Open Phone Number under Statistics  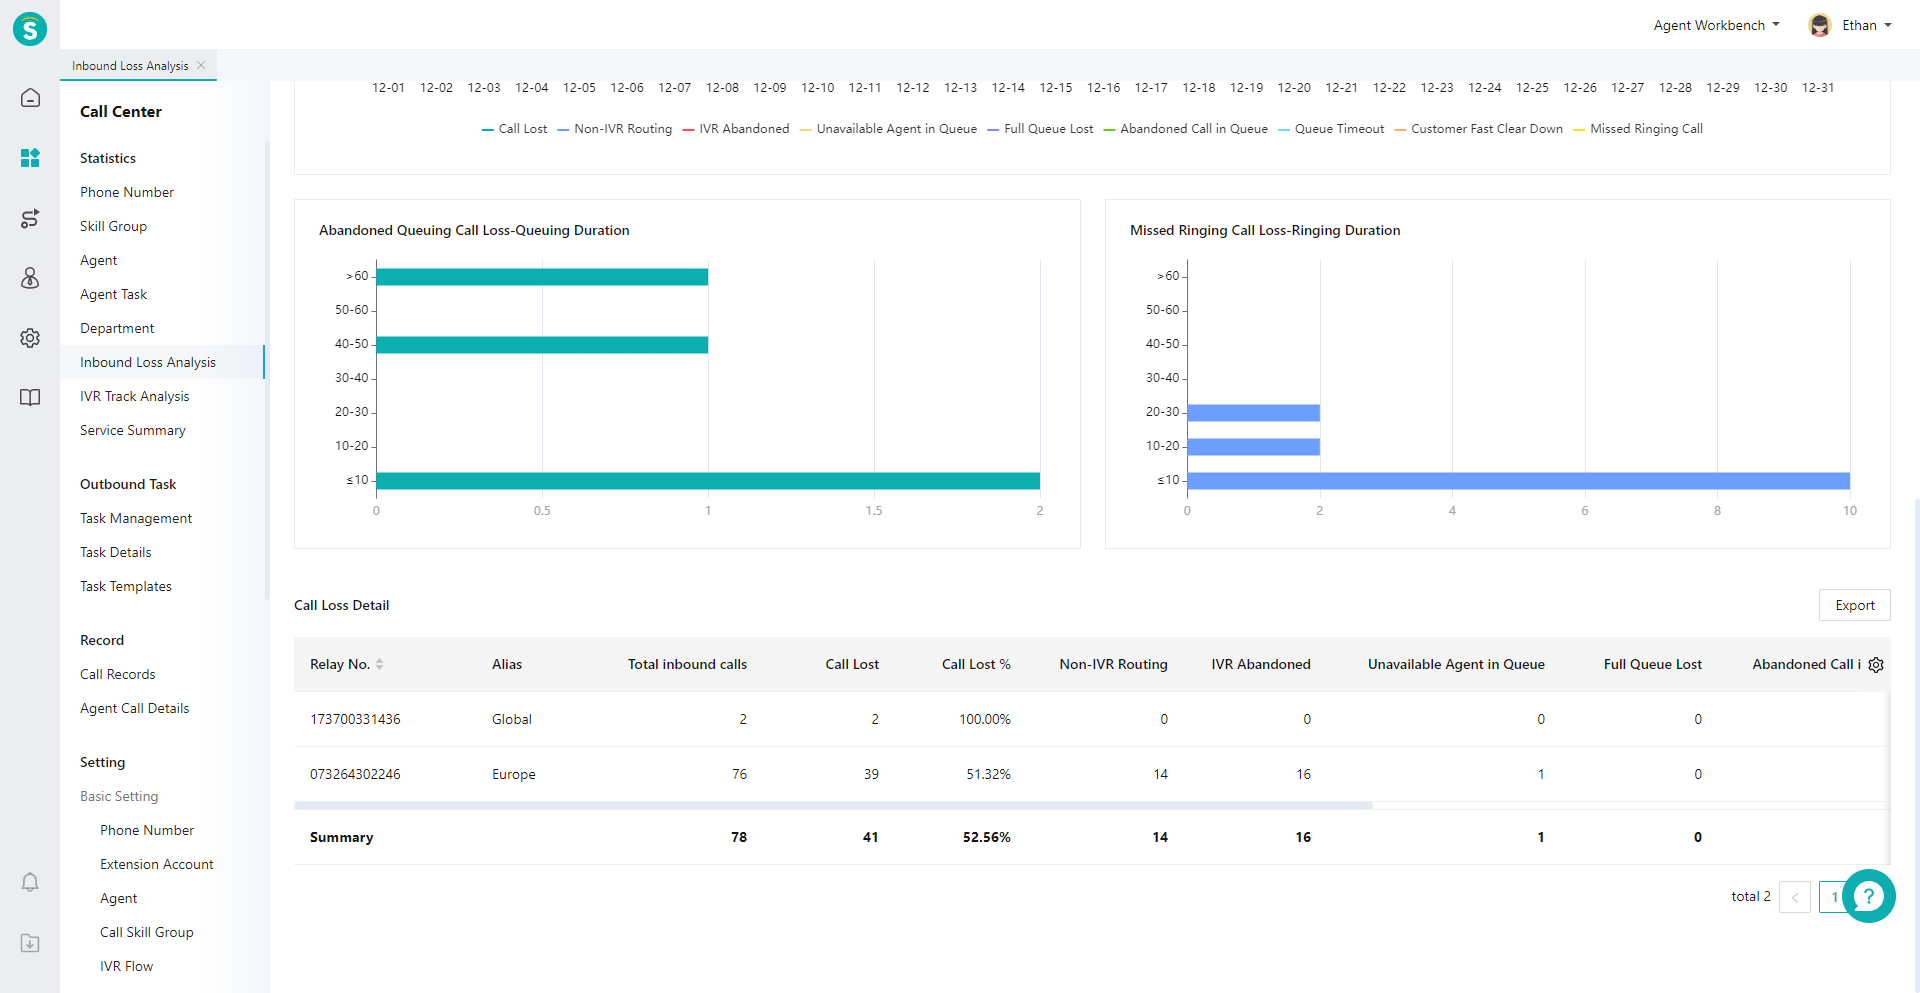coord(127,192)
